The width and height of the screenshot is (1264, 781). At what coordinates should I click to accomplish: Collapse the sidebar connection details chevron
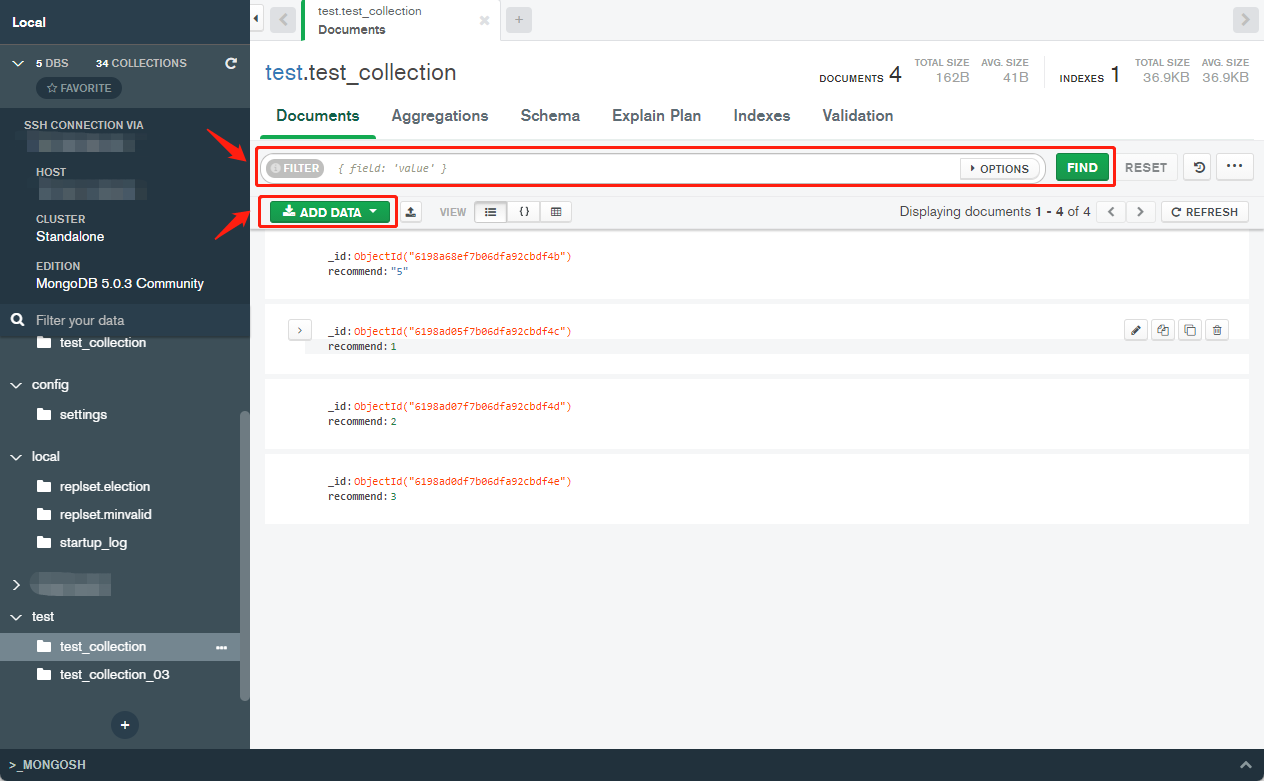[16, 63]
